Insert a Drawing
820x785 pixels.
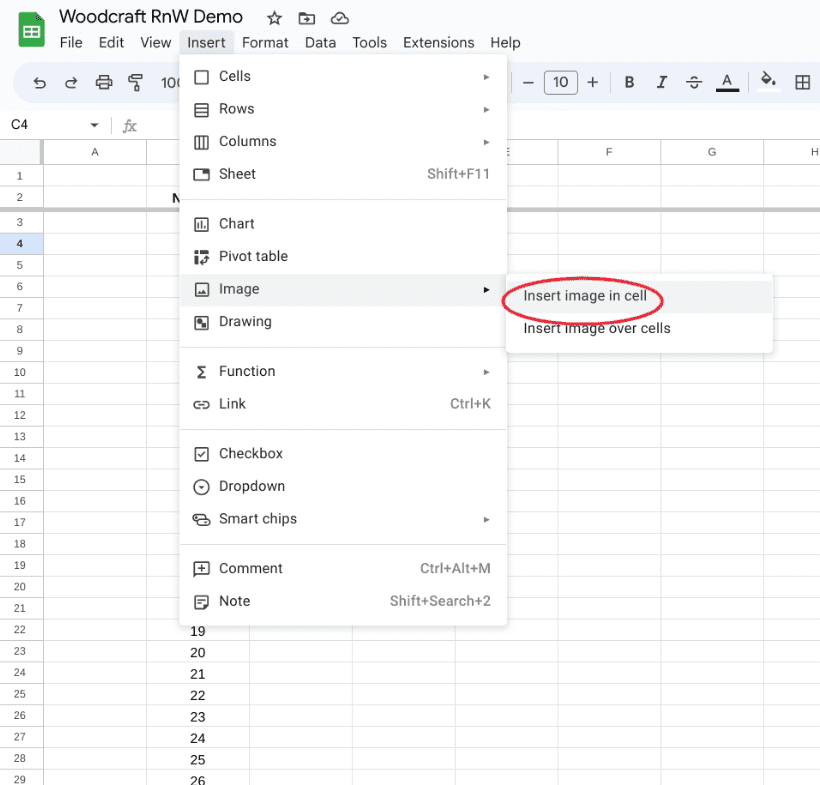point(343,322)
